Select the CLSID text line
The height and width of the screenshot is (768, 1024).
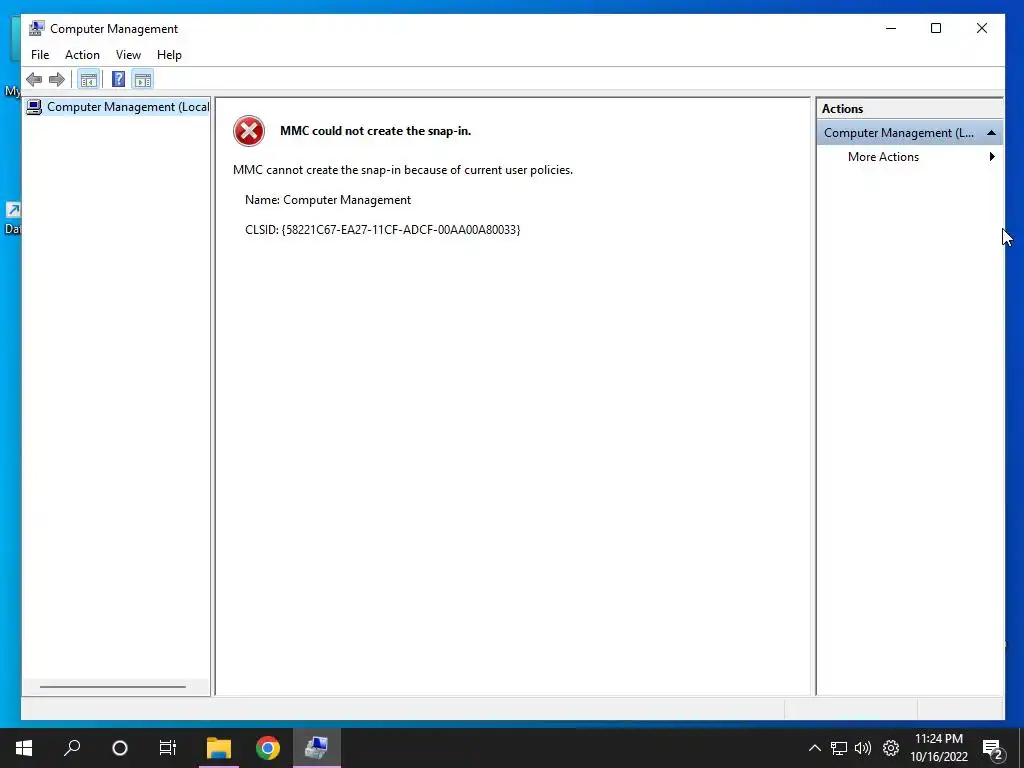383,230
